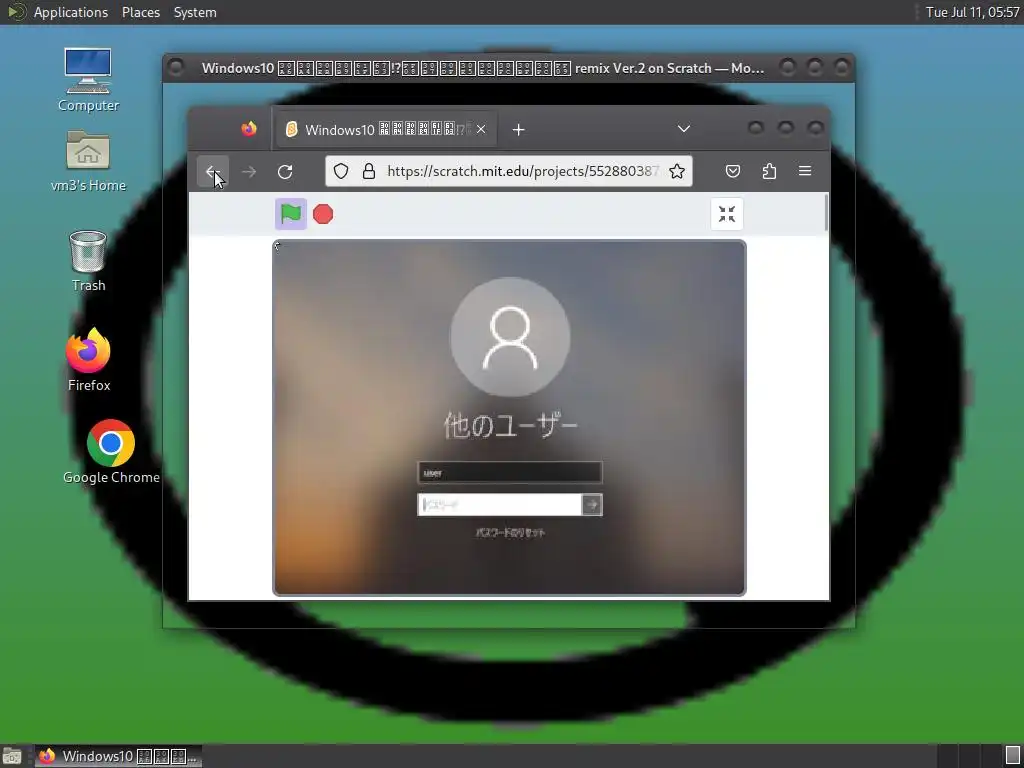1024x768 pixels.
Task: Reload the page with the refresh icon
Action: click(x=285, y=172)
